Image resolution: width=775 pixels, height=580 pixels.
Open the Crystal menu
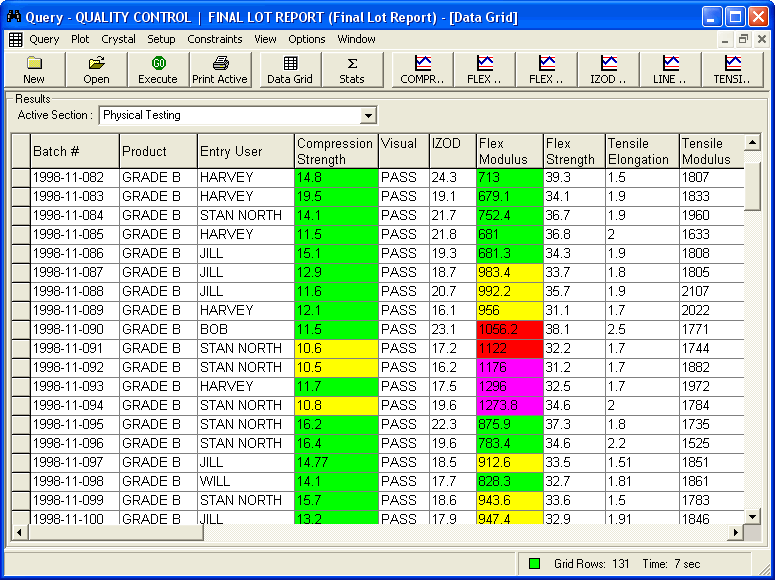[118, 39]
